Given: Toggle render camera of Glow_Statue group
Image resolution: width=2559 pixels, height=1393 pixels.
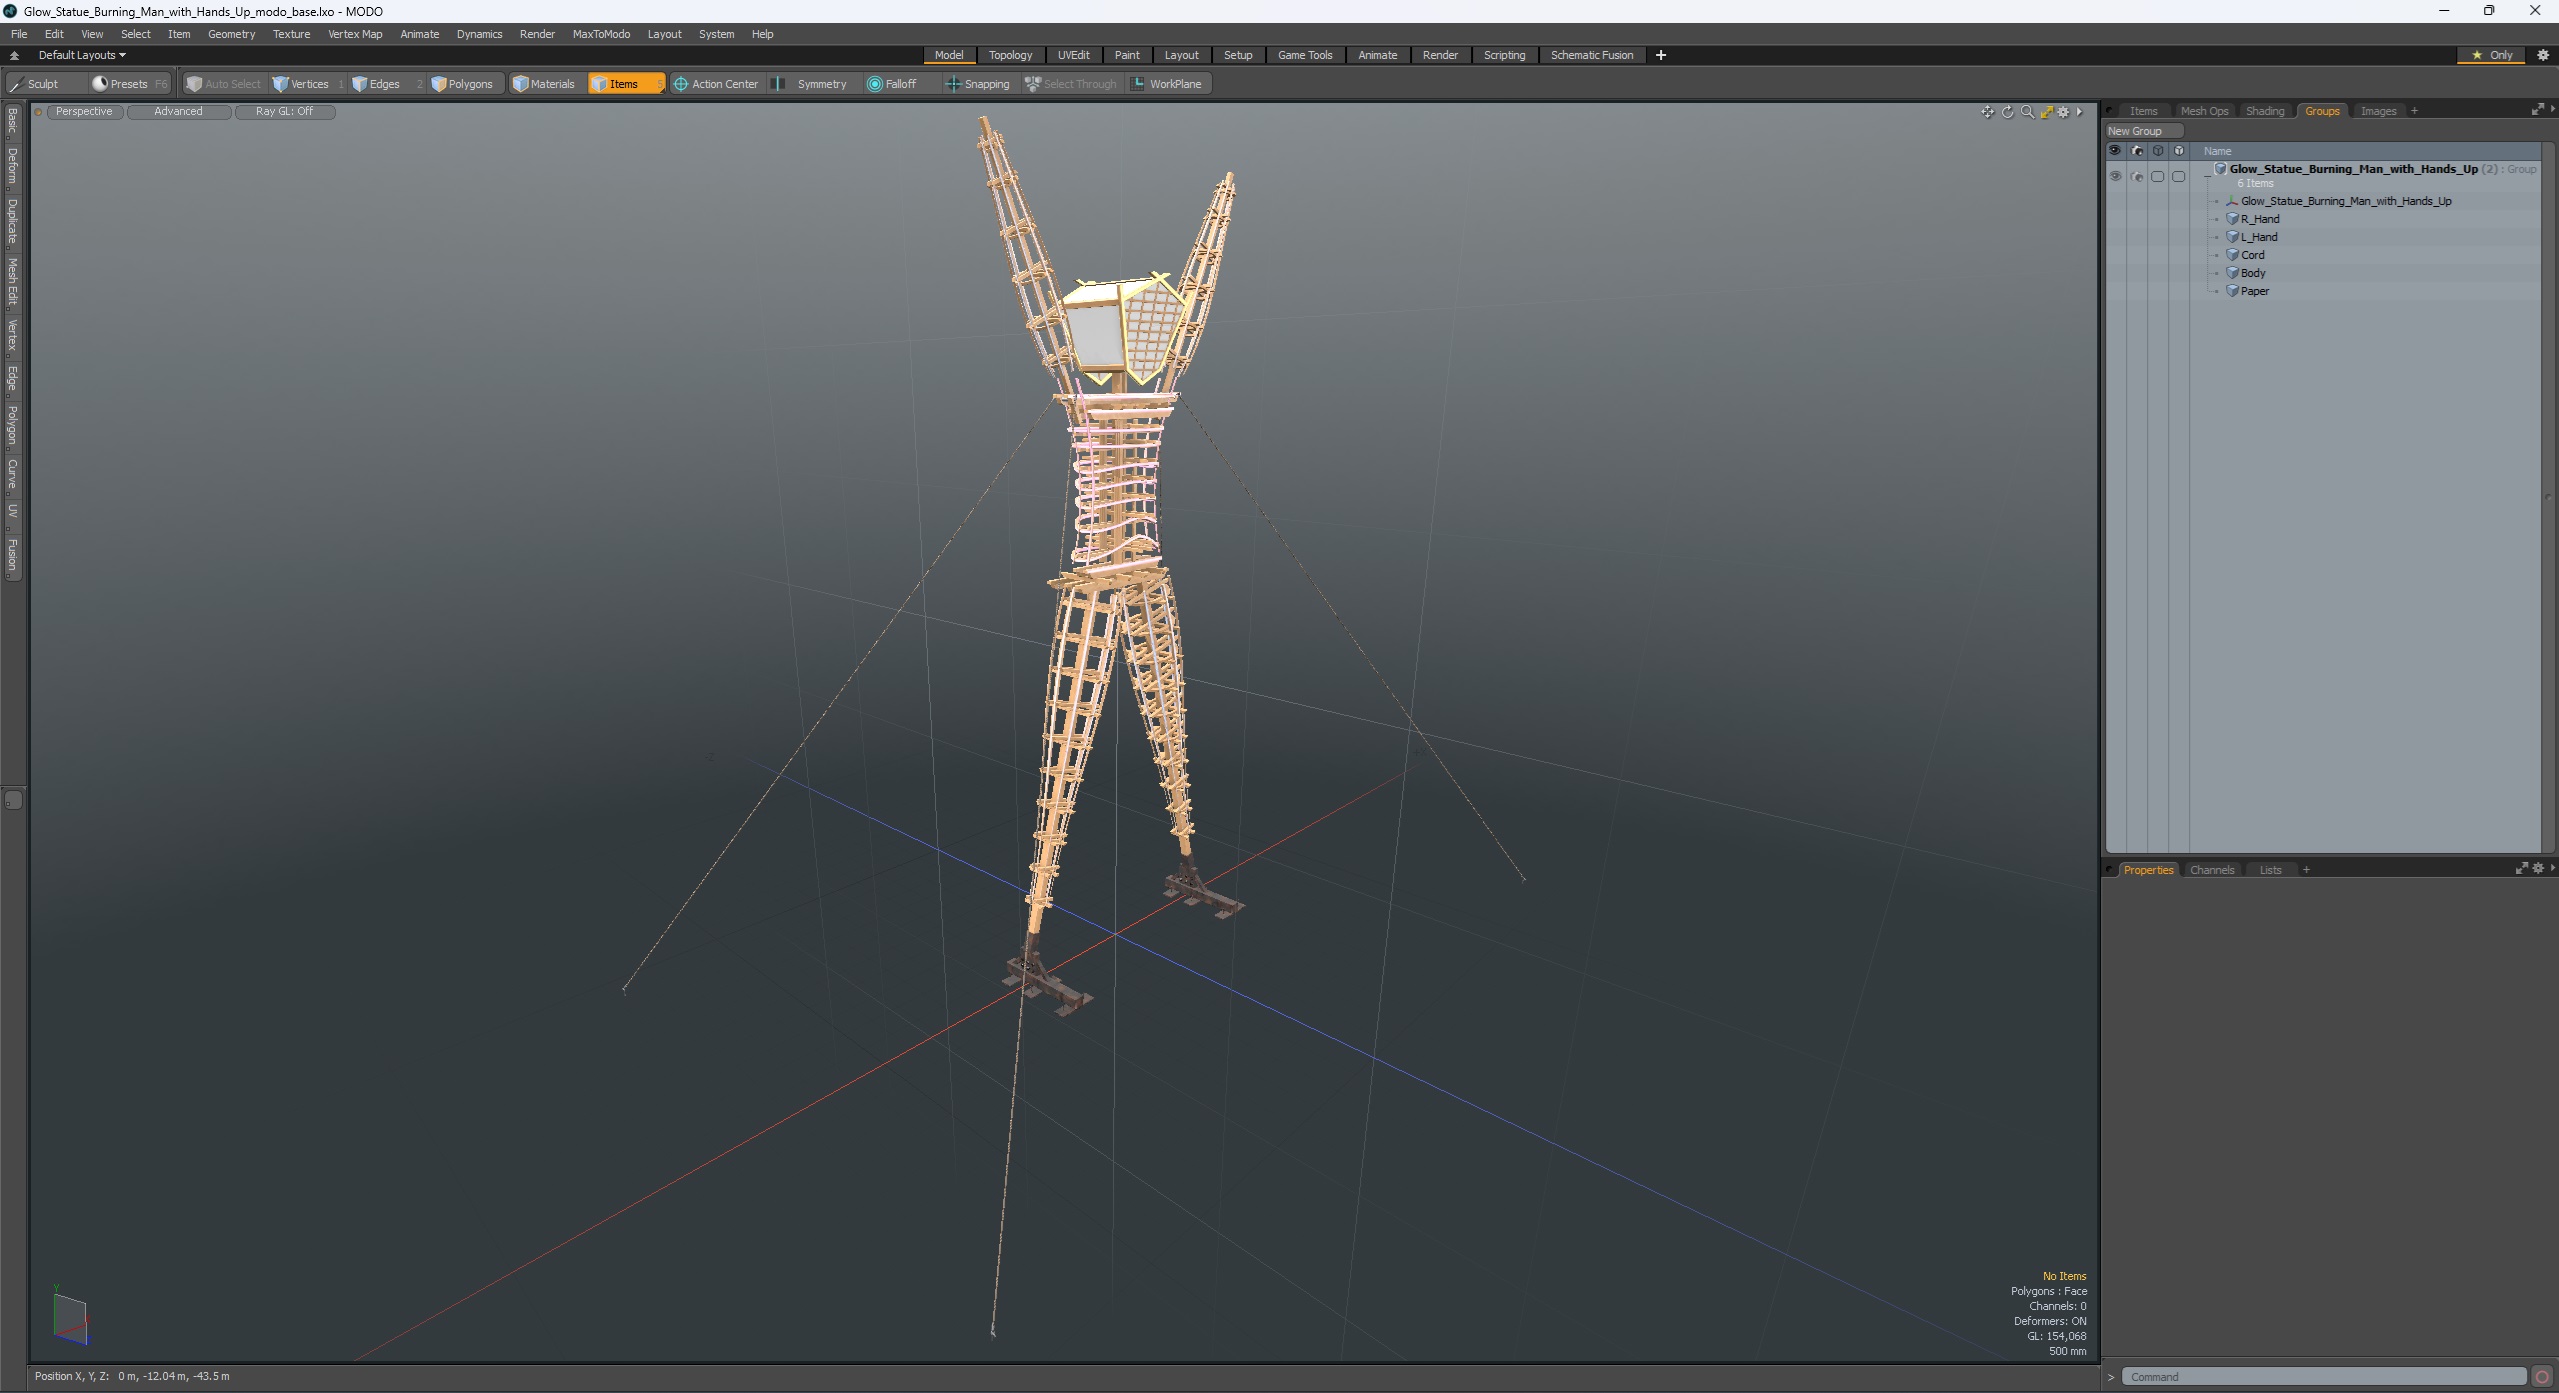Looking at the screenshot, I should (2137, 176).
